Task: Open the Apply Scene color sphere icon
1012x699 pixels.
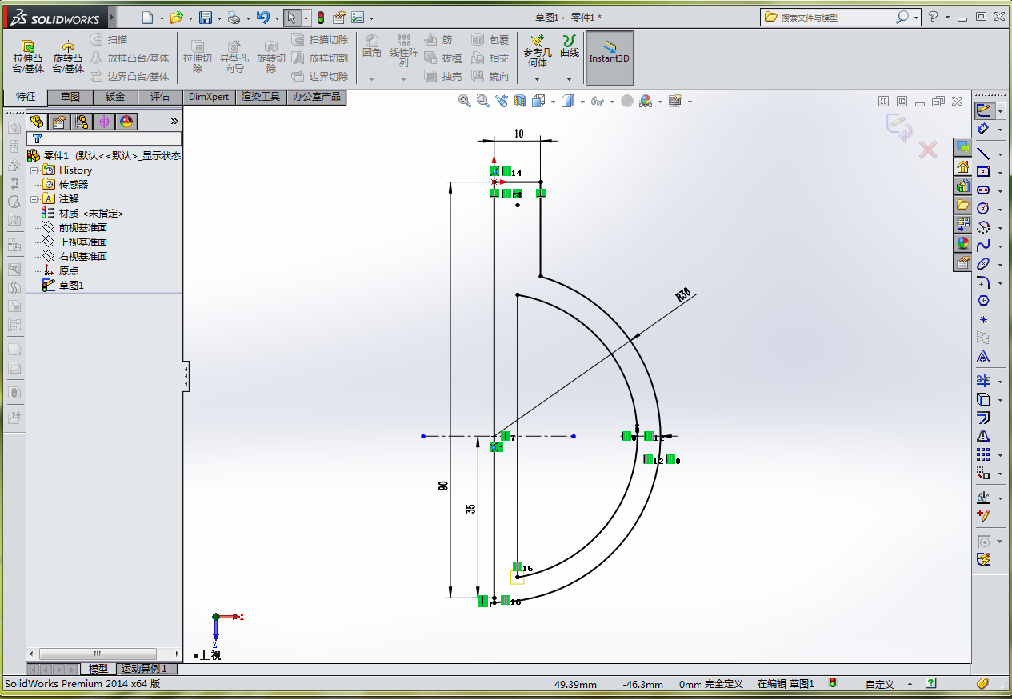Action: point(645,101)
